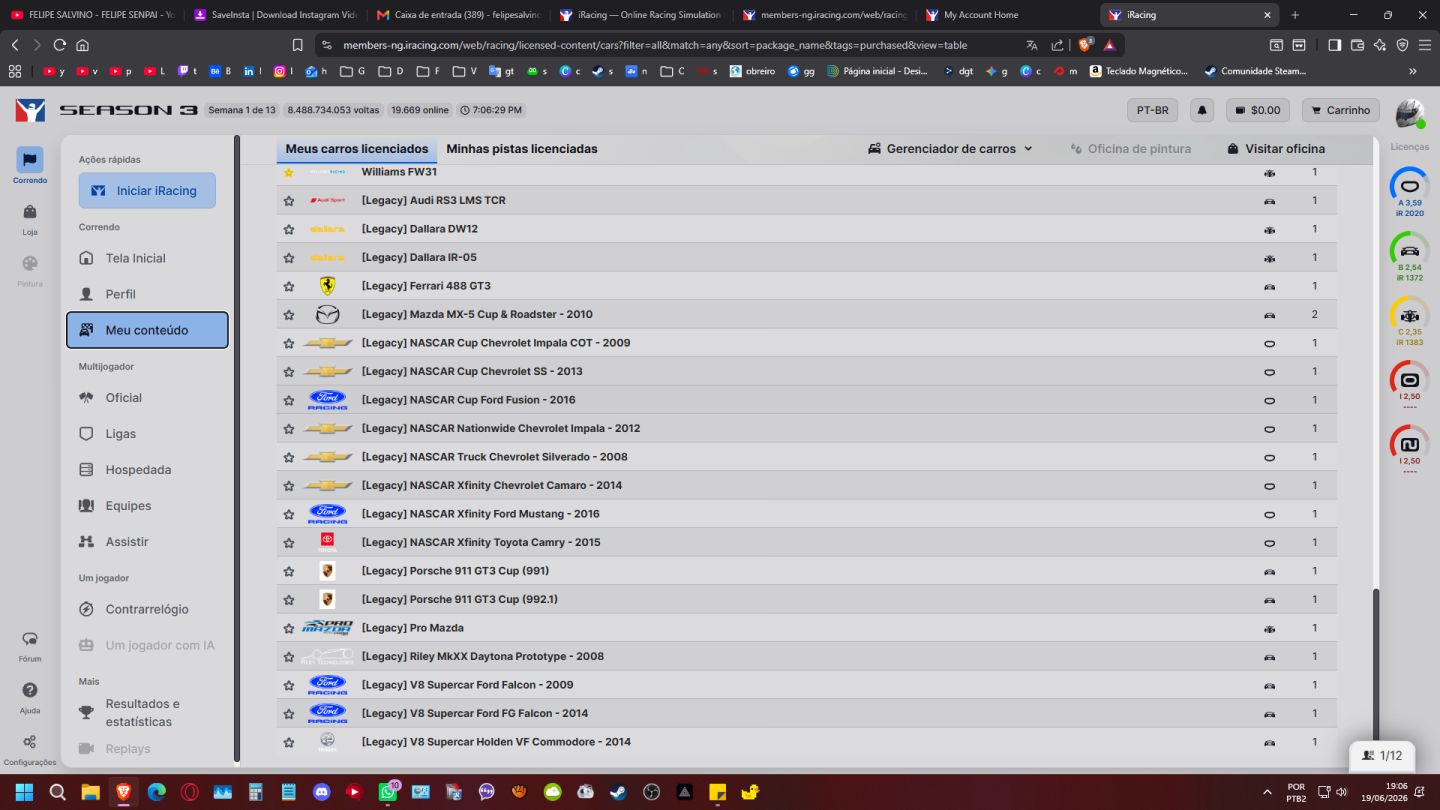Open the Oficial menu item
This screenshot has height=810, width=1440.
[x=147, y=398]
